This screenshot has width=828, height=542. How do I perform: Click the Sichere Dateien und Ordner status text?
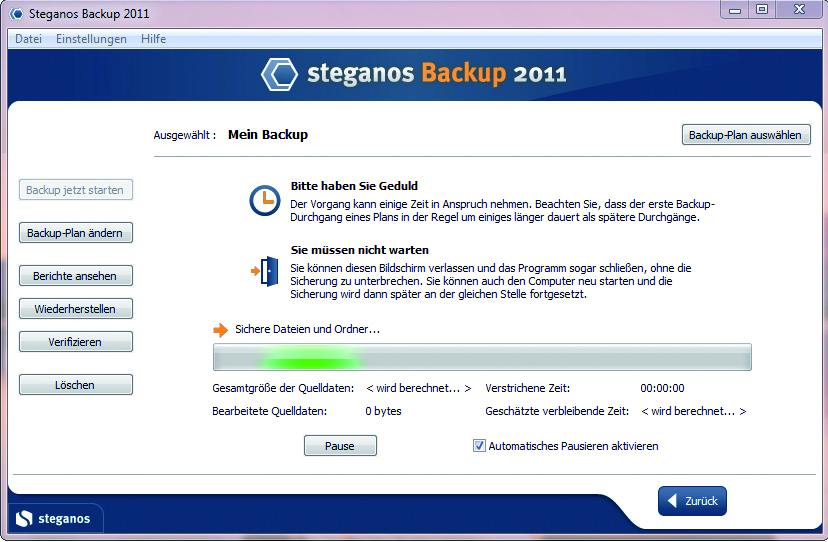tap(307, 329)
